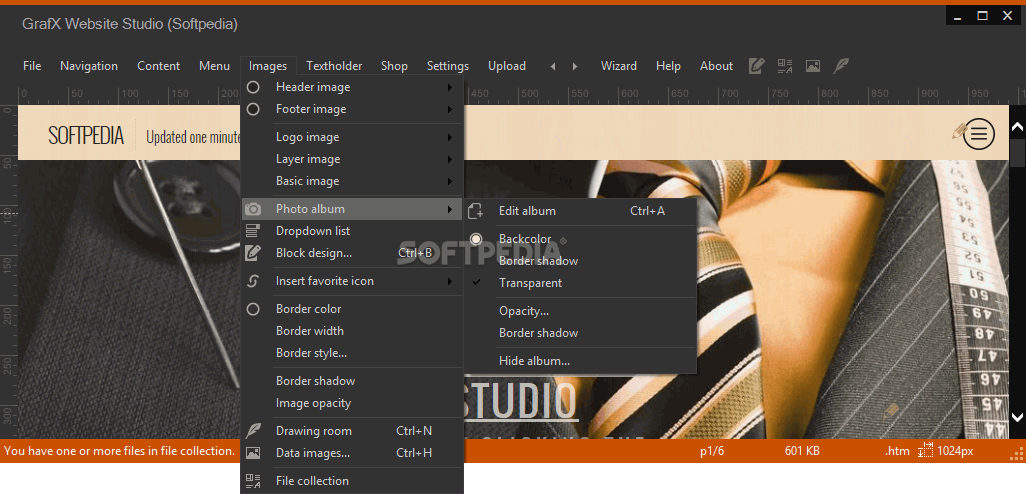
Task: Click the list icon beside Dropdown list
Action: 253,230
